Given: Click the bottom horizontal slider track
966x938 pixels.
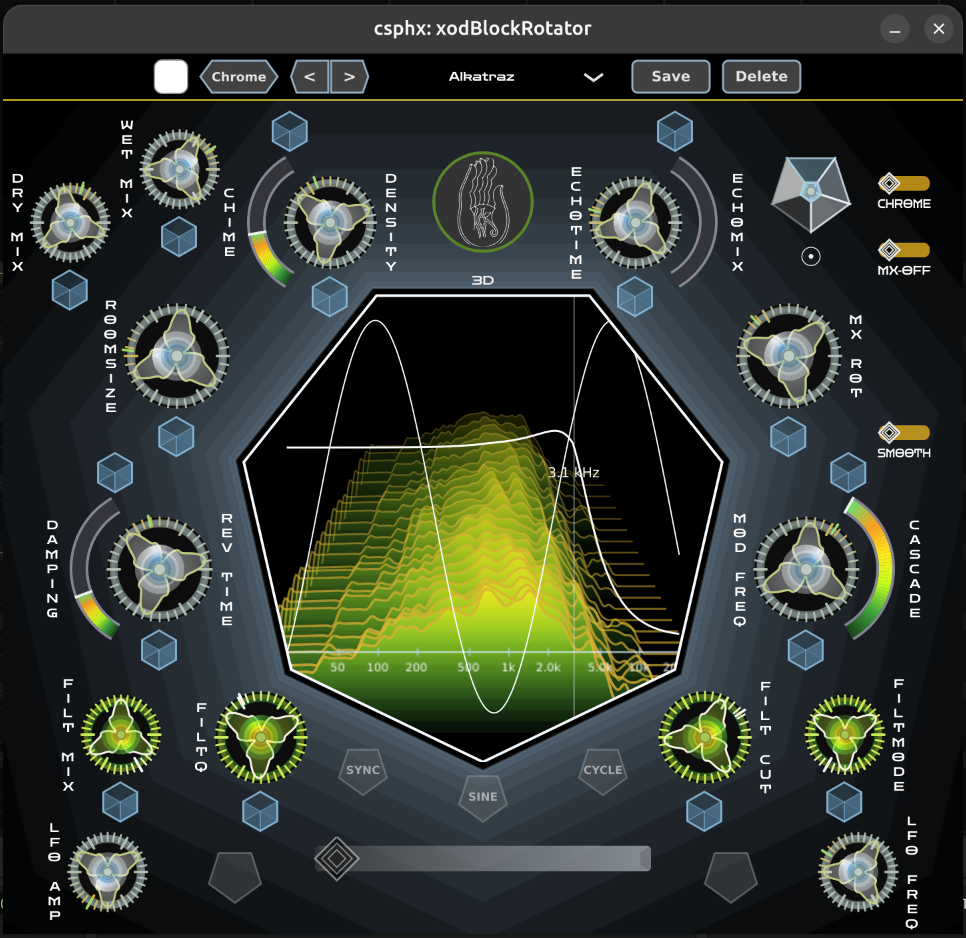Looking at the screenshot, I should (483, 859).
